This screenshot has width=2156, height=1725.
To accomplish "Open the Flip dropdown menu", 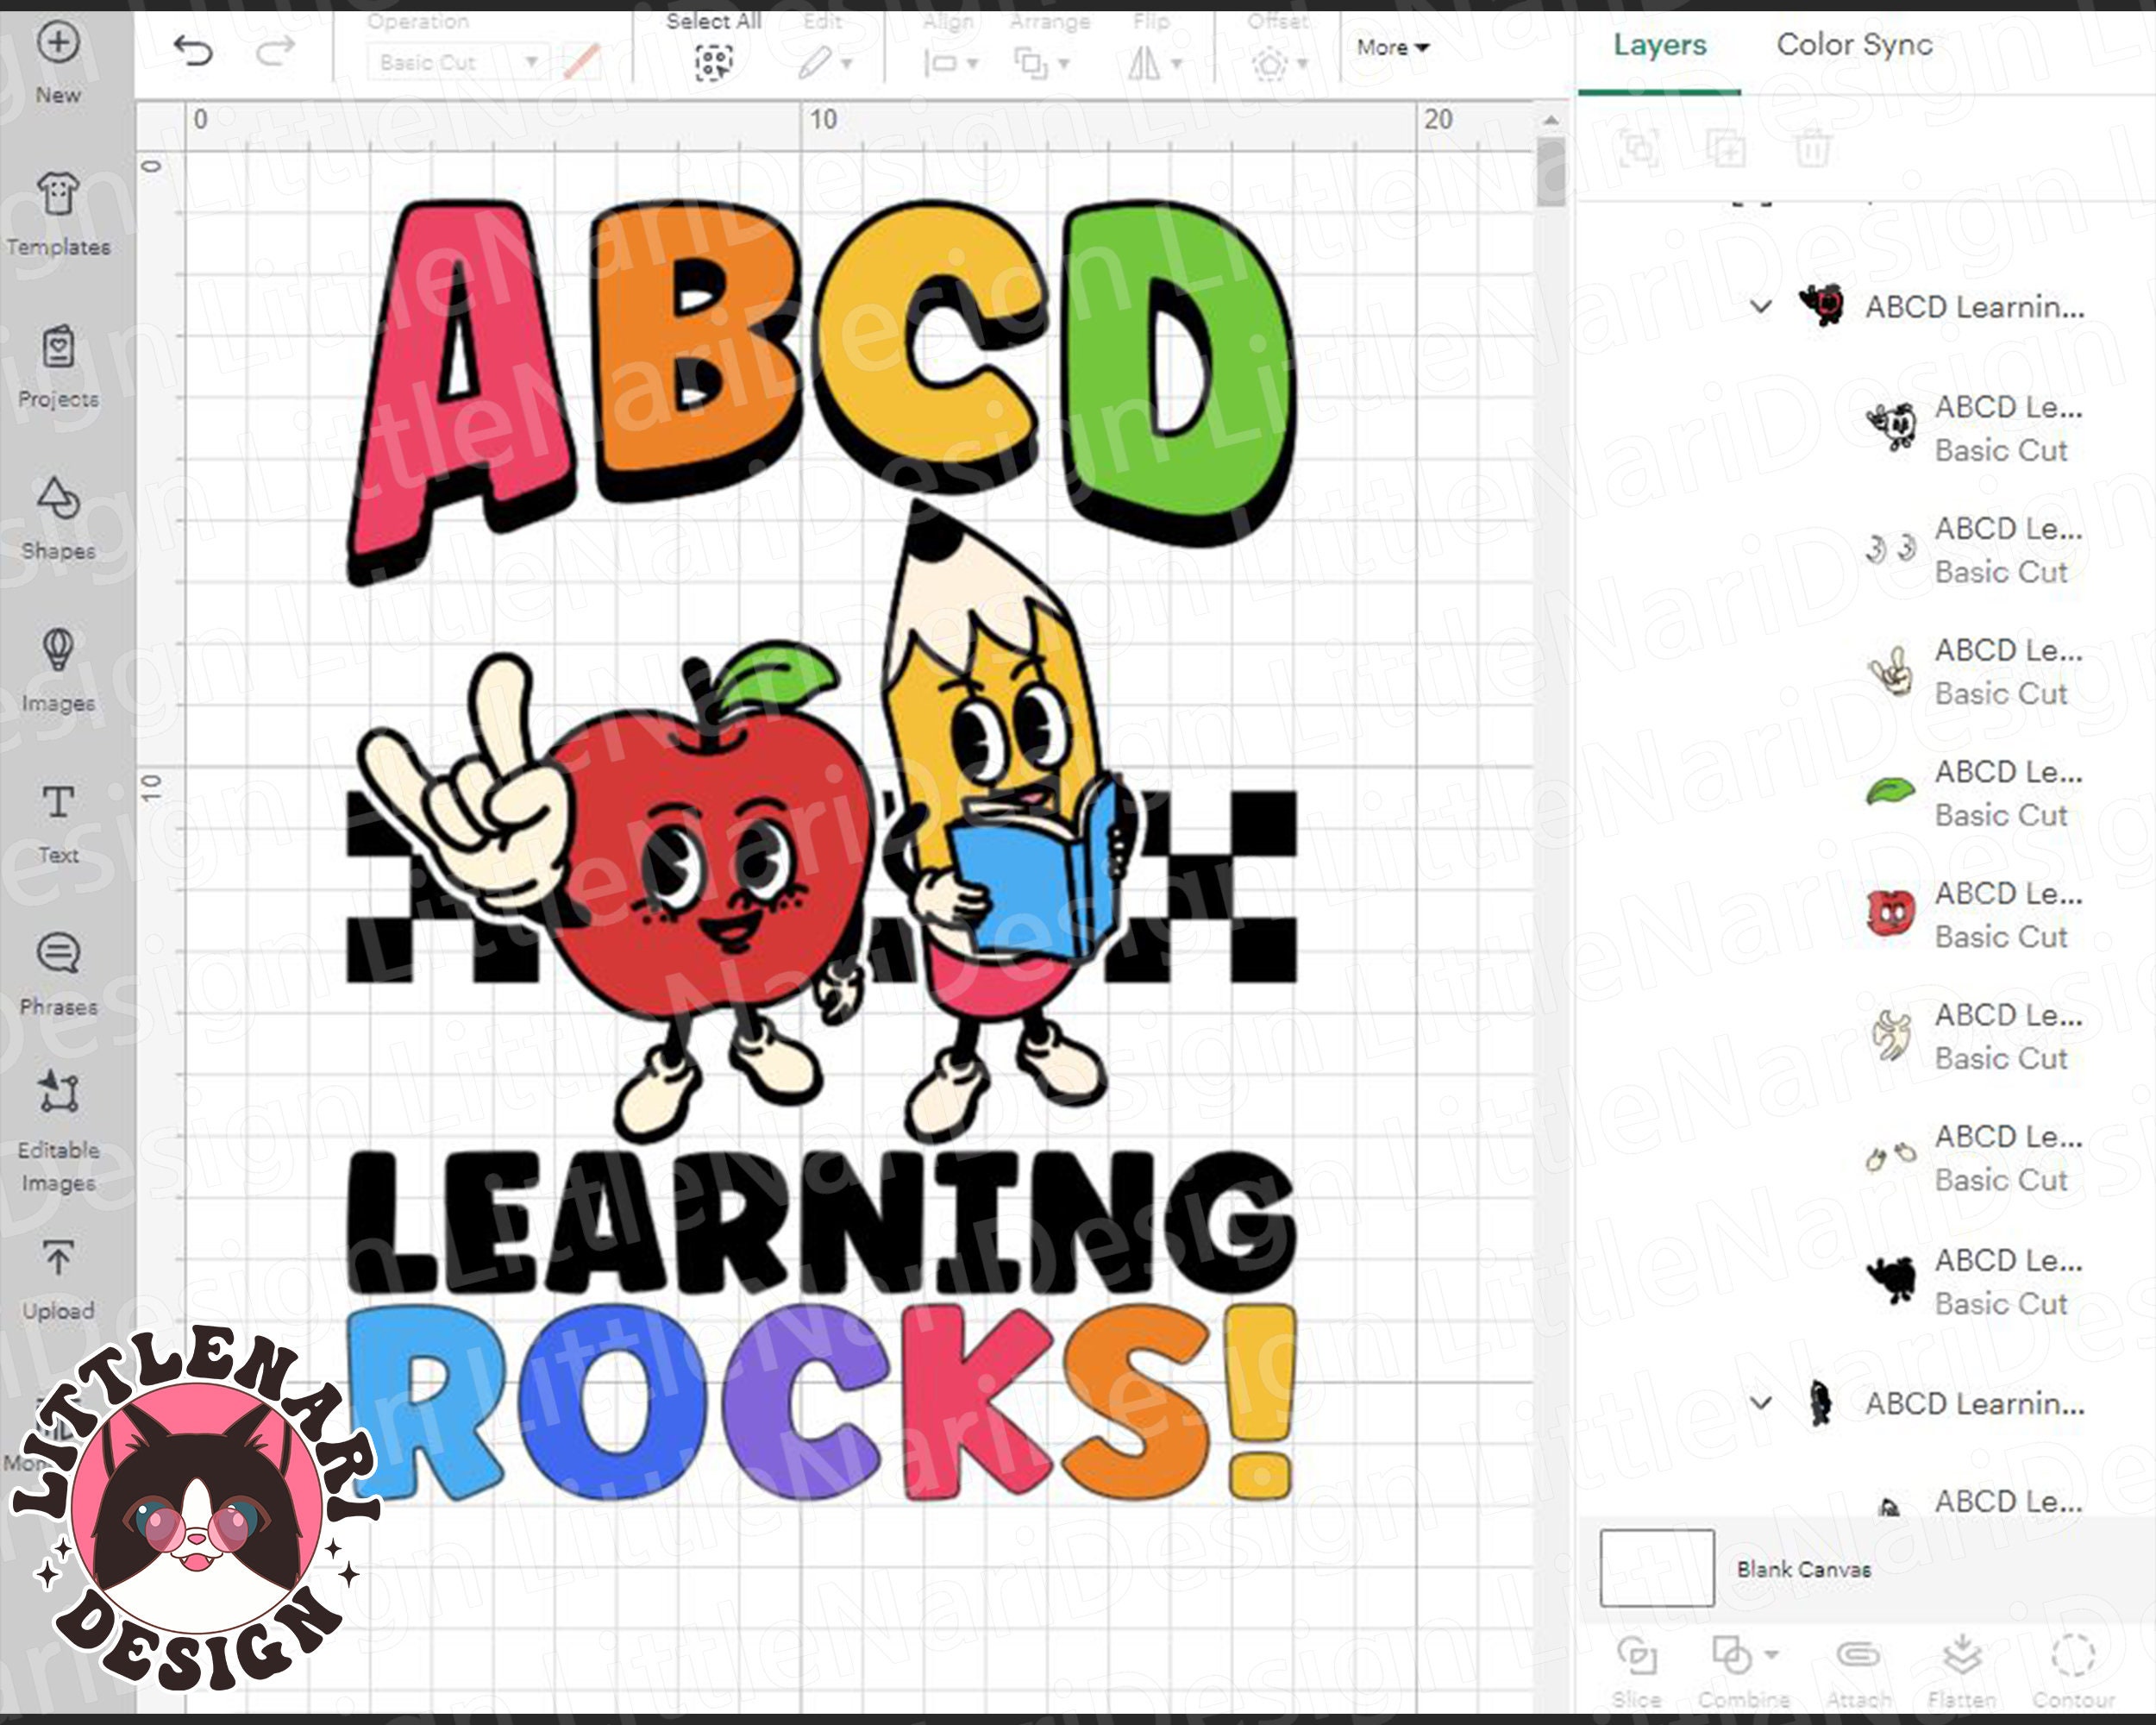I will click(x=1154, y=64).
